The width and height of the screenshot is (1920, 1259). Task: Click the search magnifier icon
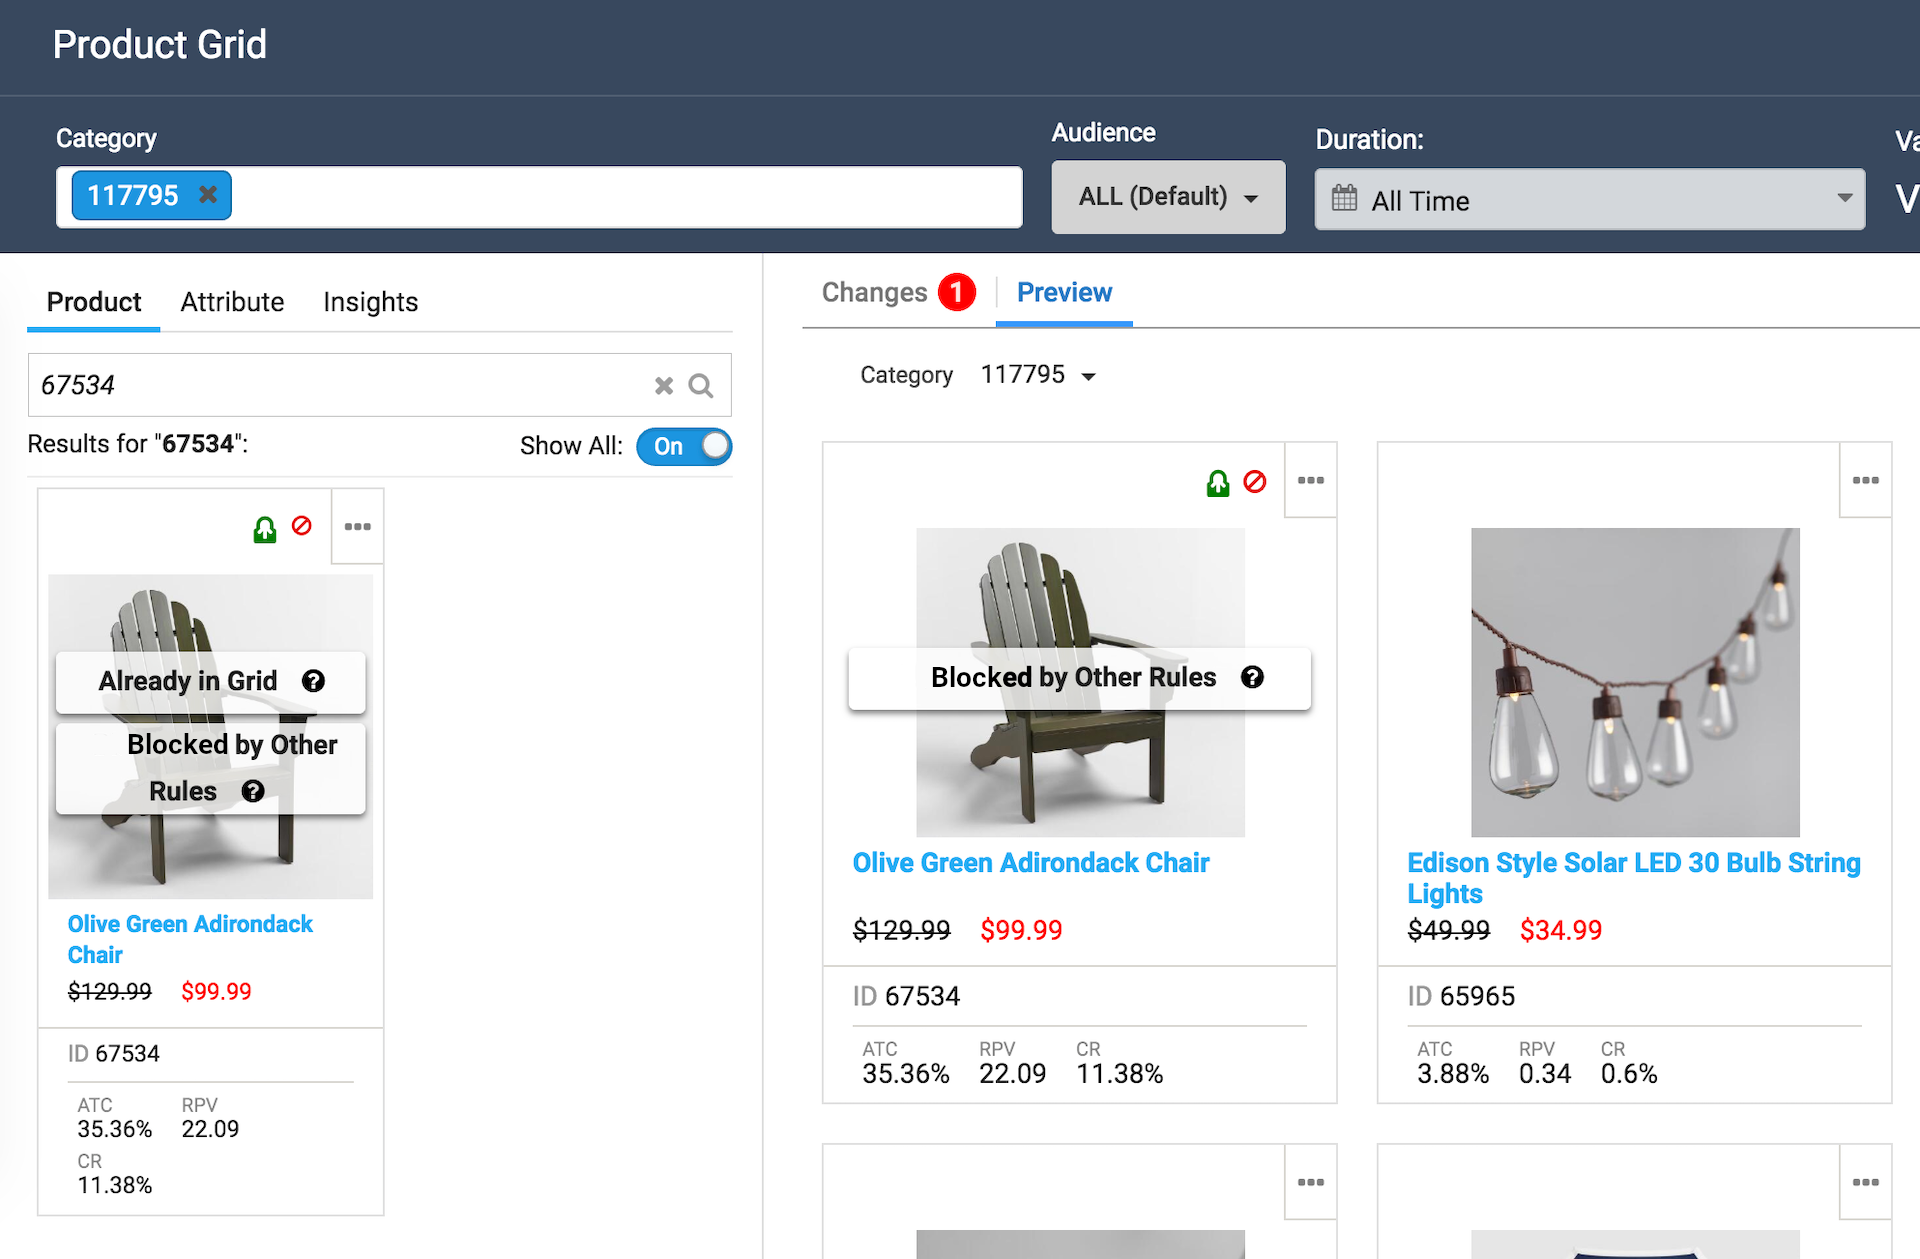coord(701,386)
